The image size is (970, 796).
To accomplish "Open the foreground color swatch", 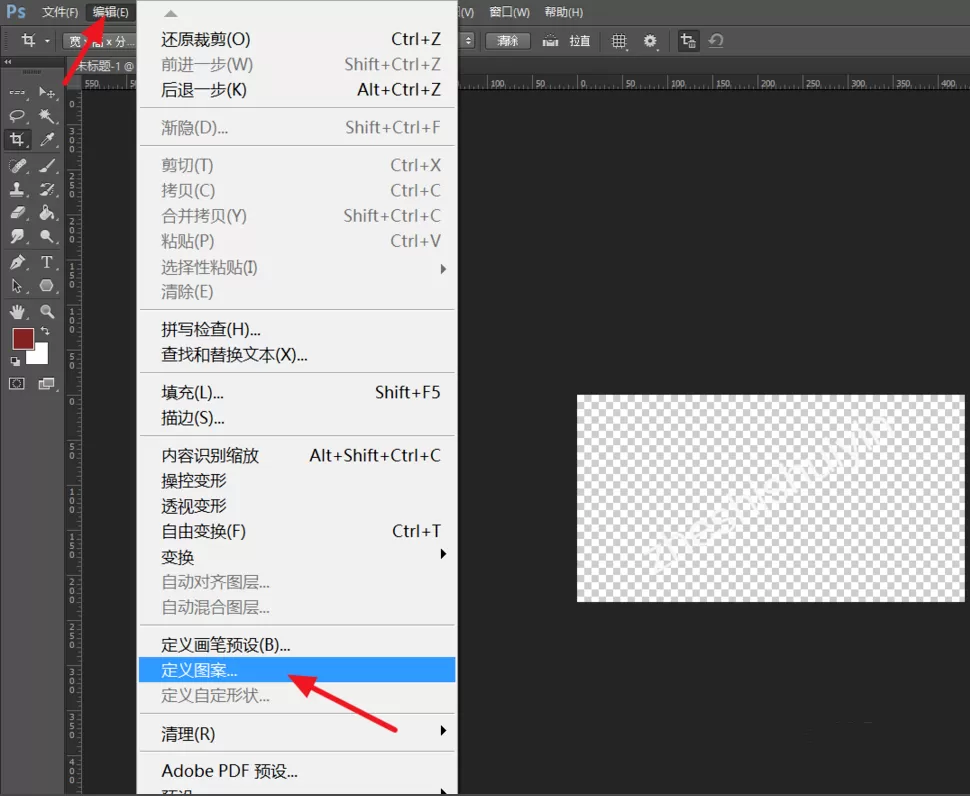I will (x=23, y=339).
